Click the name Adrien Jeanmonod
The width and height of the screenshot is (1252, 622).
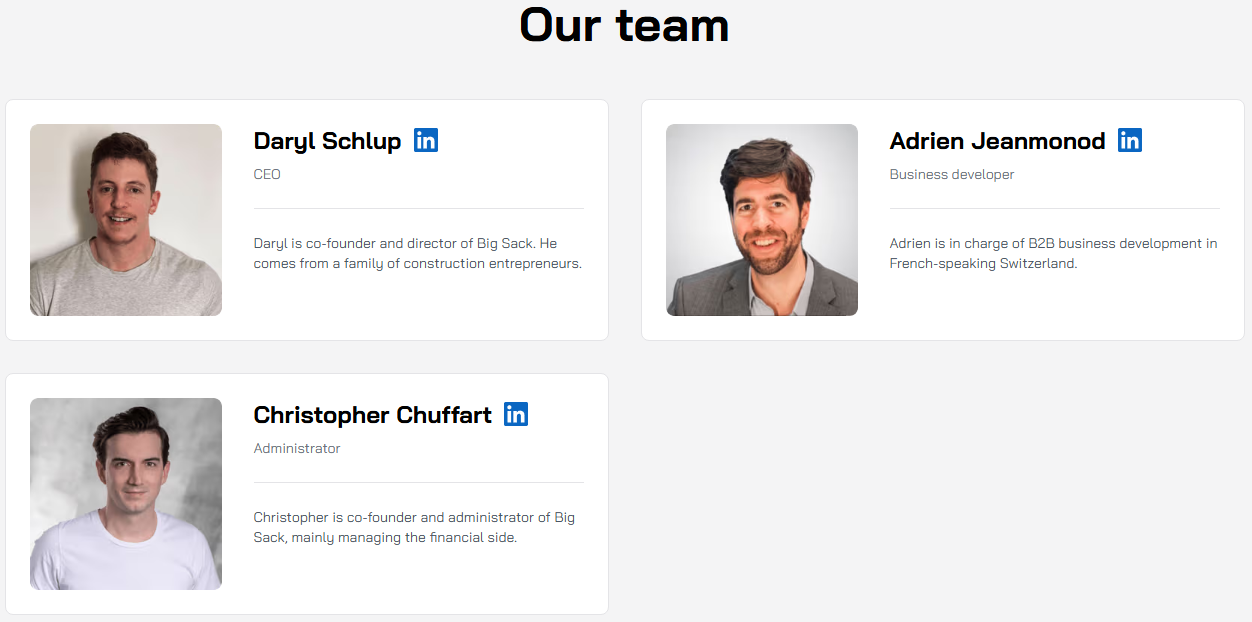[x=997, y=141]
